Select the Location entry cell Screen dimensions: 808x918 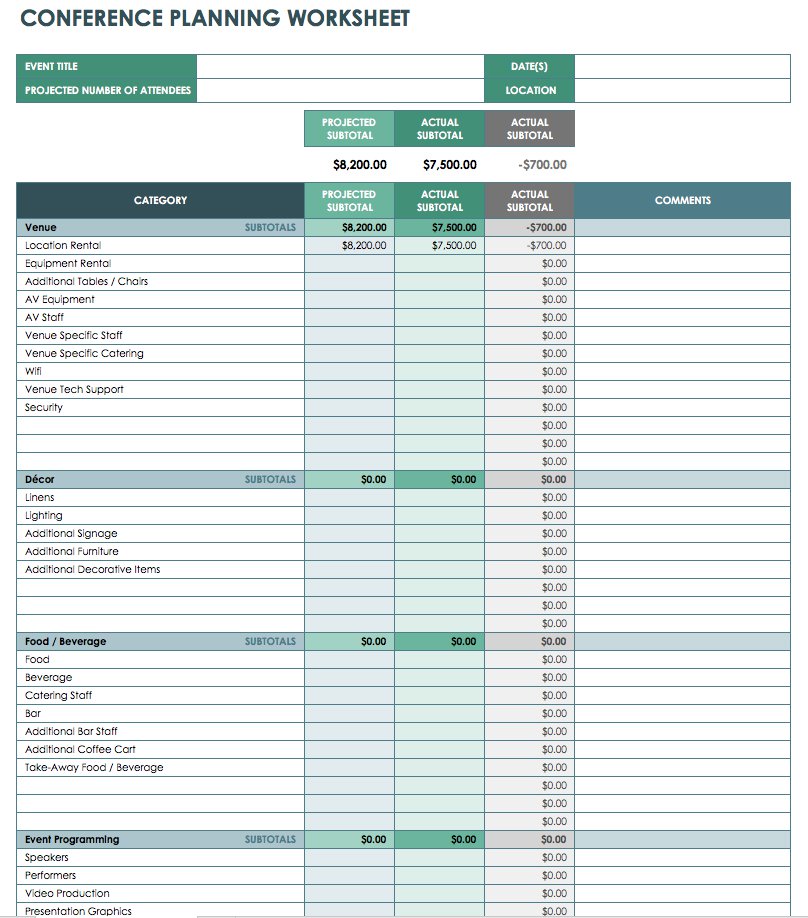[x=682, y=90]
